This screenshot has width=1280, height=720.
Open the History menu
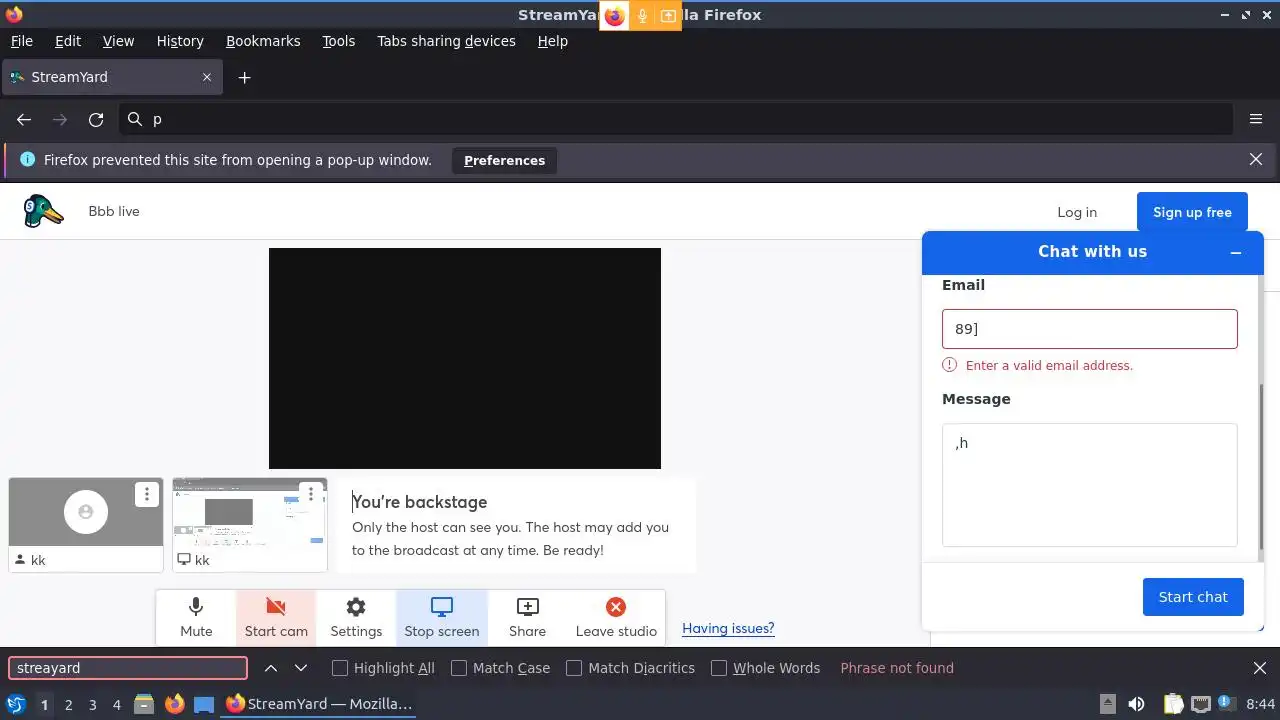point(180,41)
